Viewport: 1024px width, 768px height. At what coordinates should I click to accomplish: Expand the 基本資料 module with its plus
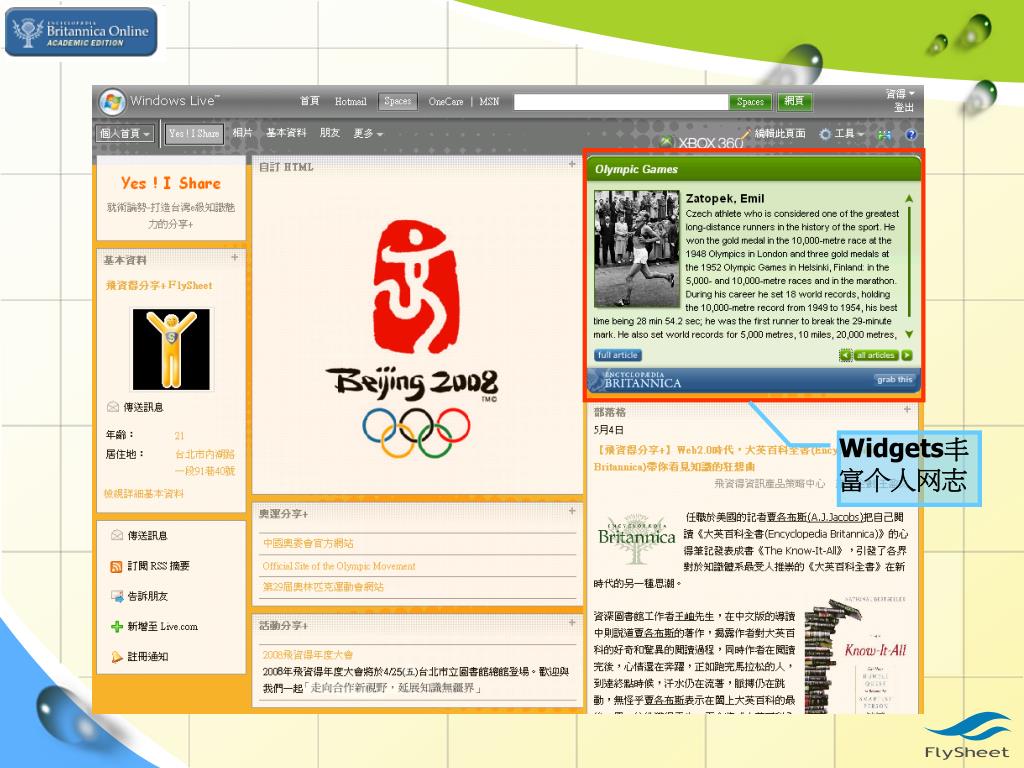coord(234,258)
